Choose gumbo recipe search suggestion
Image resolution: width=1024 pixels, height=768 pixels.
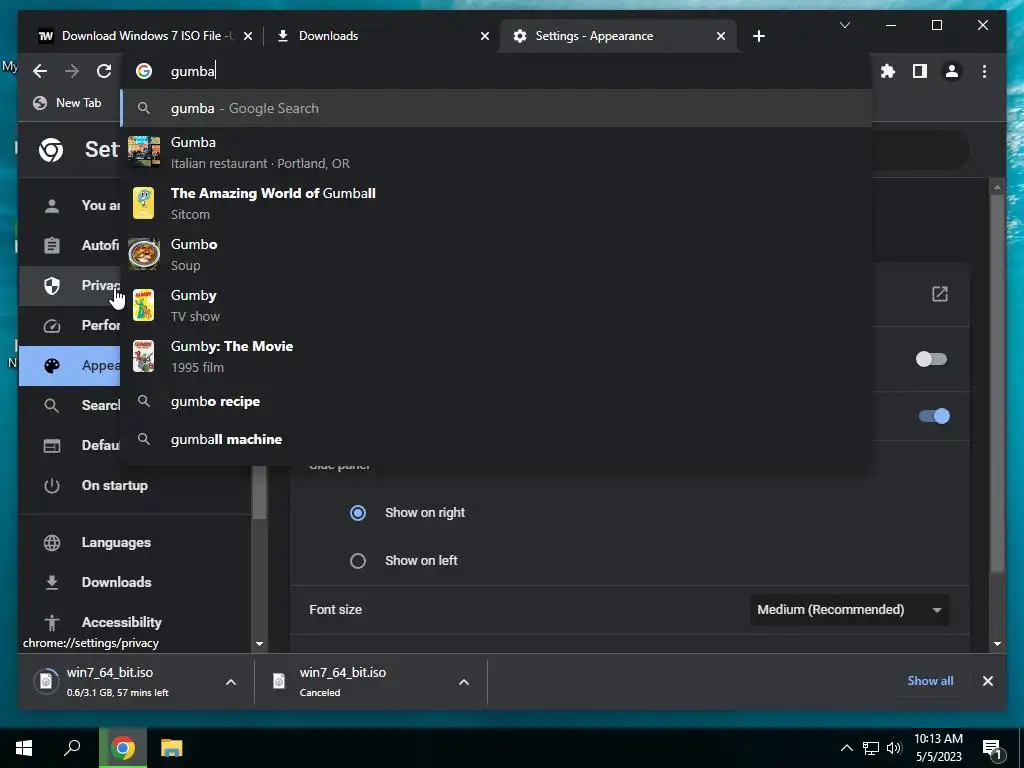tap(496, 402)
